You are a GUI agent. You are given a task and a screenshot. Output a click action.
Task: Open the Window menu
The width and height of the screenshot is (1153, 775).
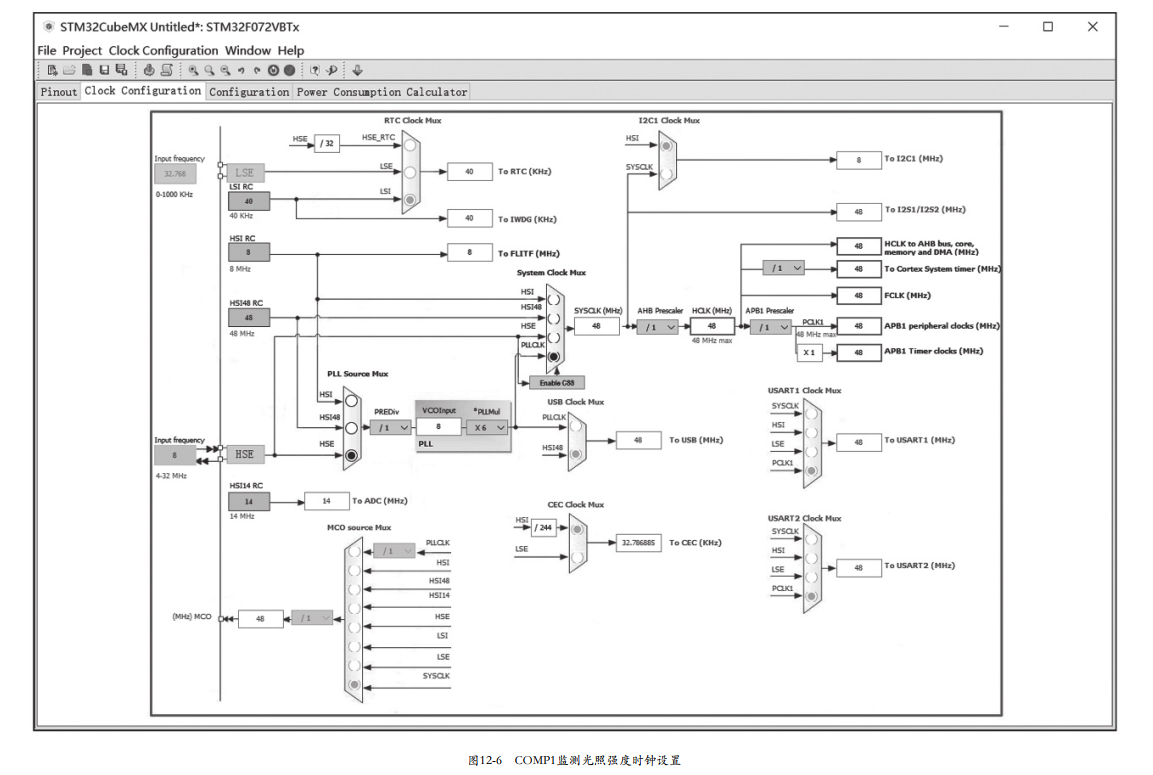click(248, 51)
